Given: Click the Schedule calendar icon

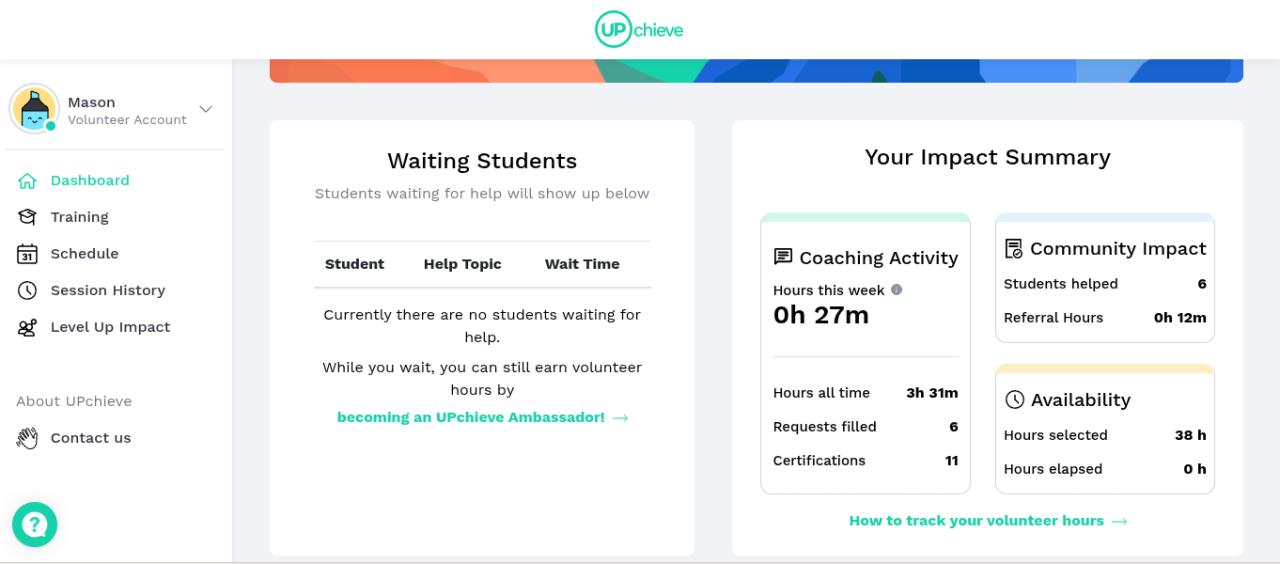Looking at the screenshot, I should [x=28, y=254].
